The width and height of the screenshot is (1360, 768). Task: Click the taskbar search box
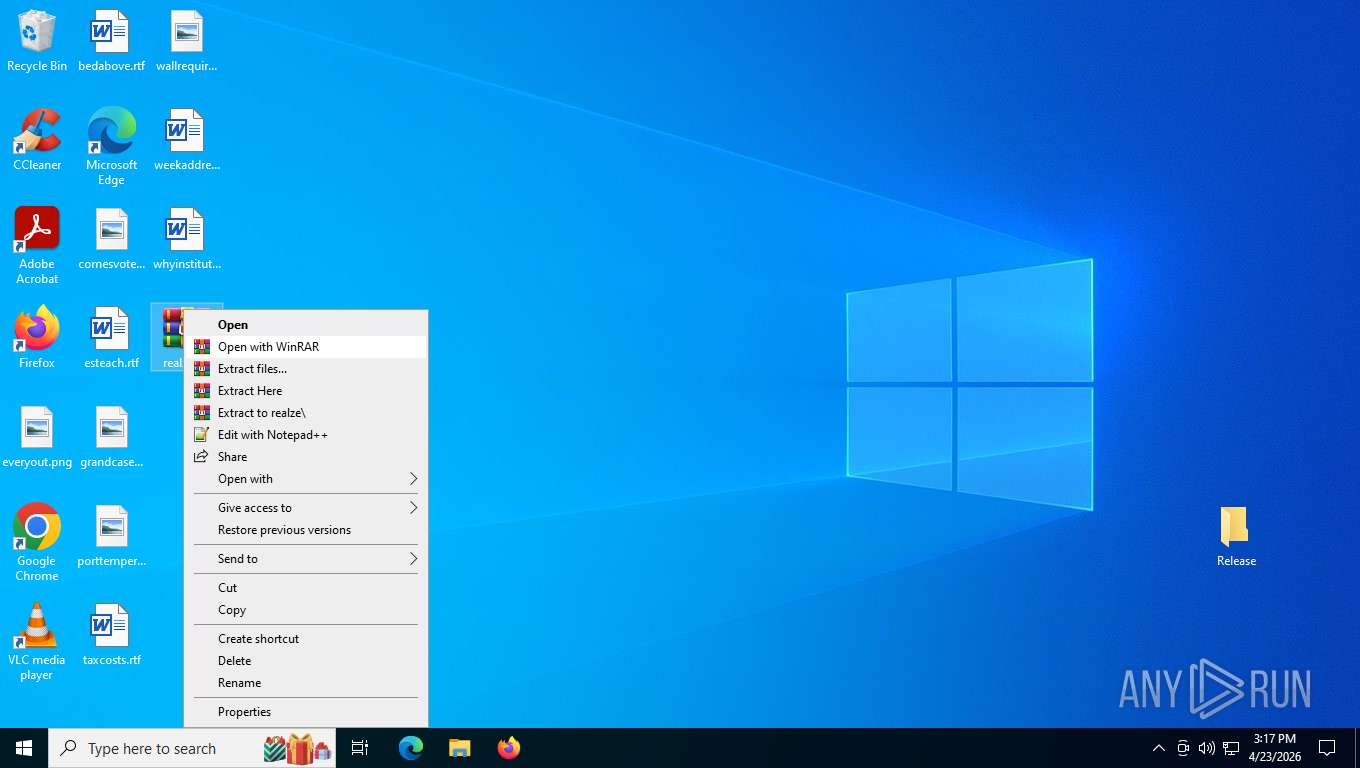[x=192, y=748]
